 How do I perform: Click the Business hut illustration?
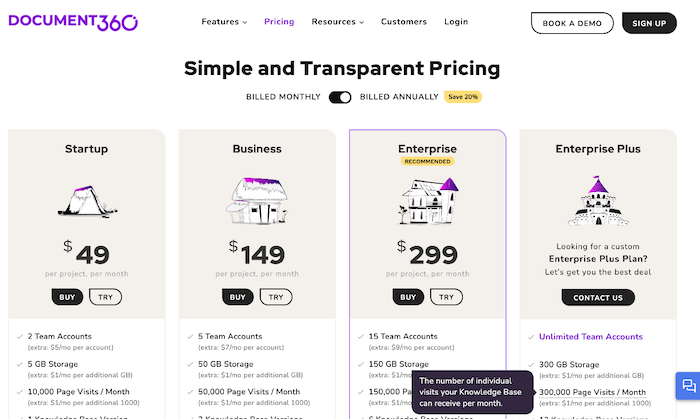(x=257, y=200)
